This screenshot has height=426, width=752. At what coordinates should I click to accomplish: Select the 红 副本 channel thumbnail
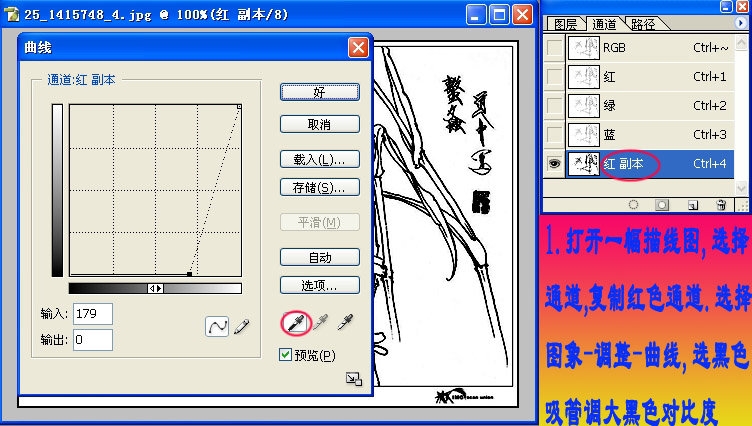(x=584, y=164)
